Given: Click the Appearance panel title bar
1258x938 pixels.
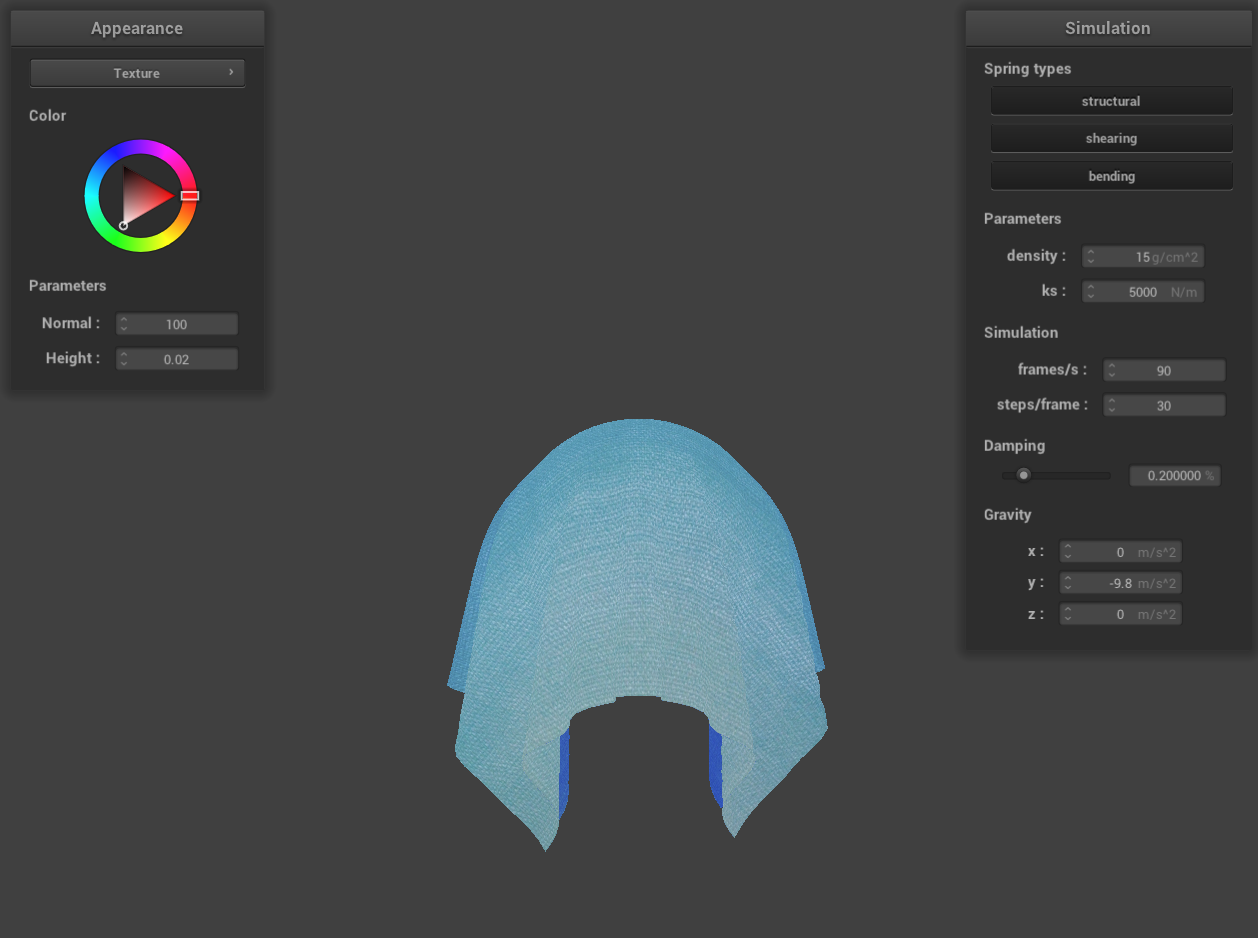Looking at the screenshot, I should tap(137, 28).
